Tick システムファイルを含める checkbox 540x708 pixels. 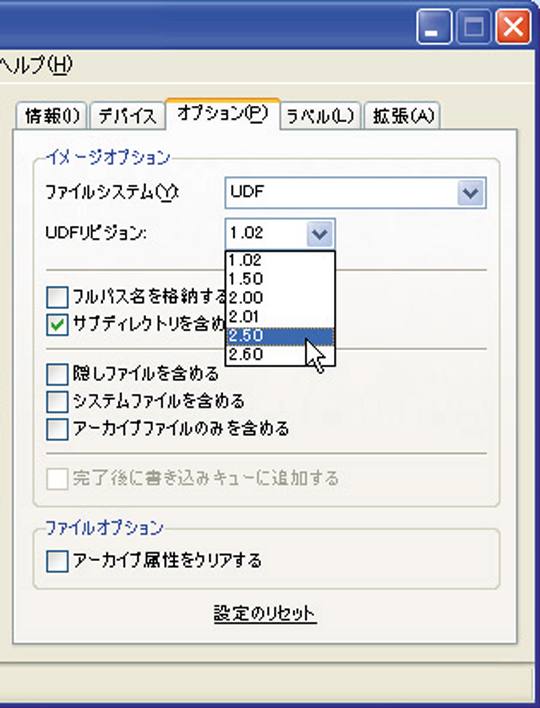point(57,401)
